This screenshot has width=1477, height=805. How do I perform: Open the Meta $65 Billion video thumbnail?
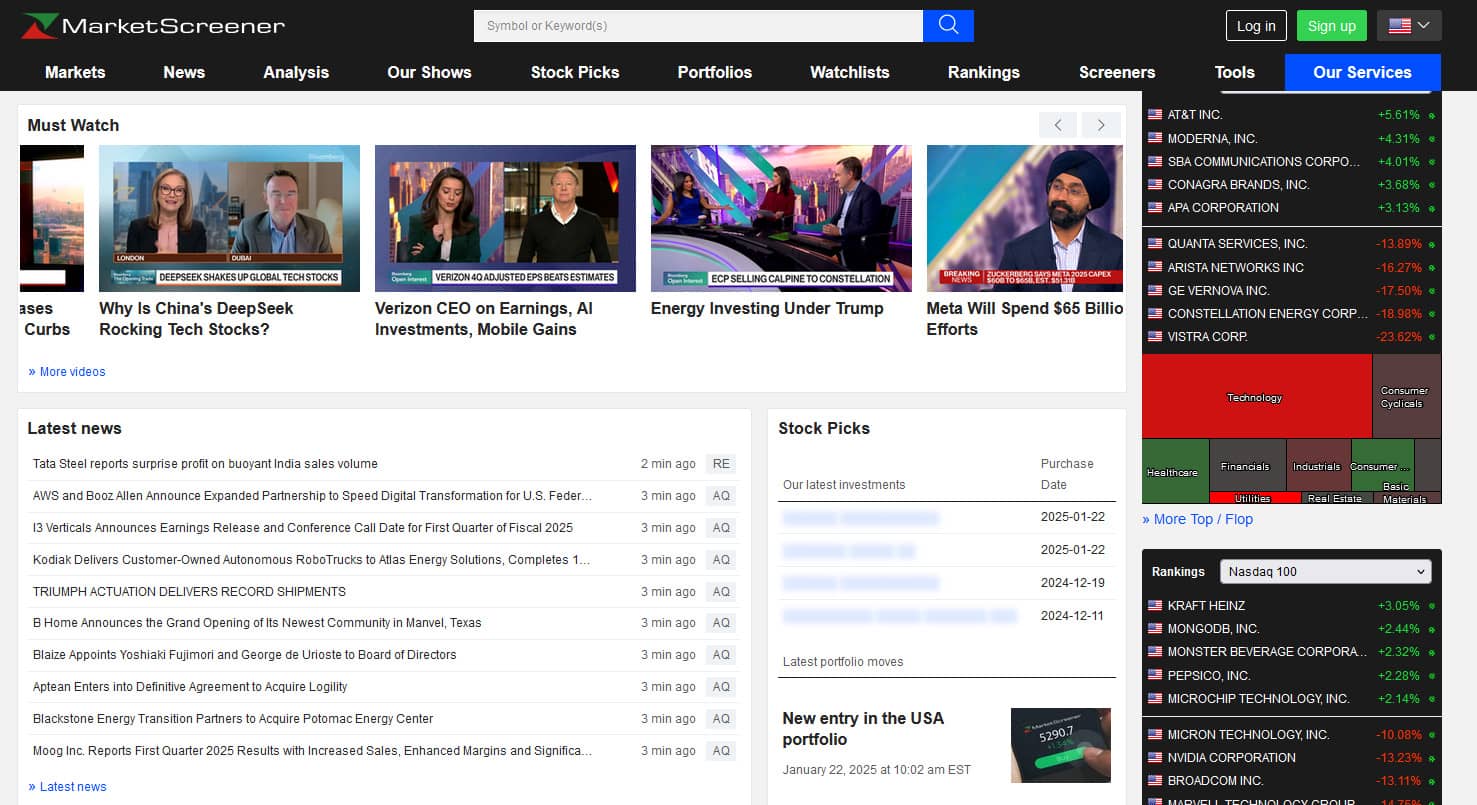[1025, 218]
